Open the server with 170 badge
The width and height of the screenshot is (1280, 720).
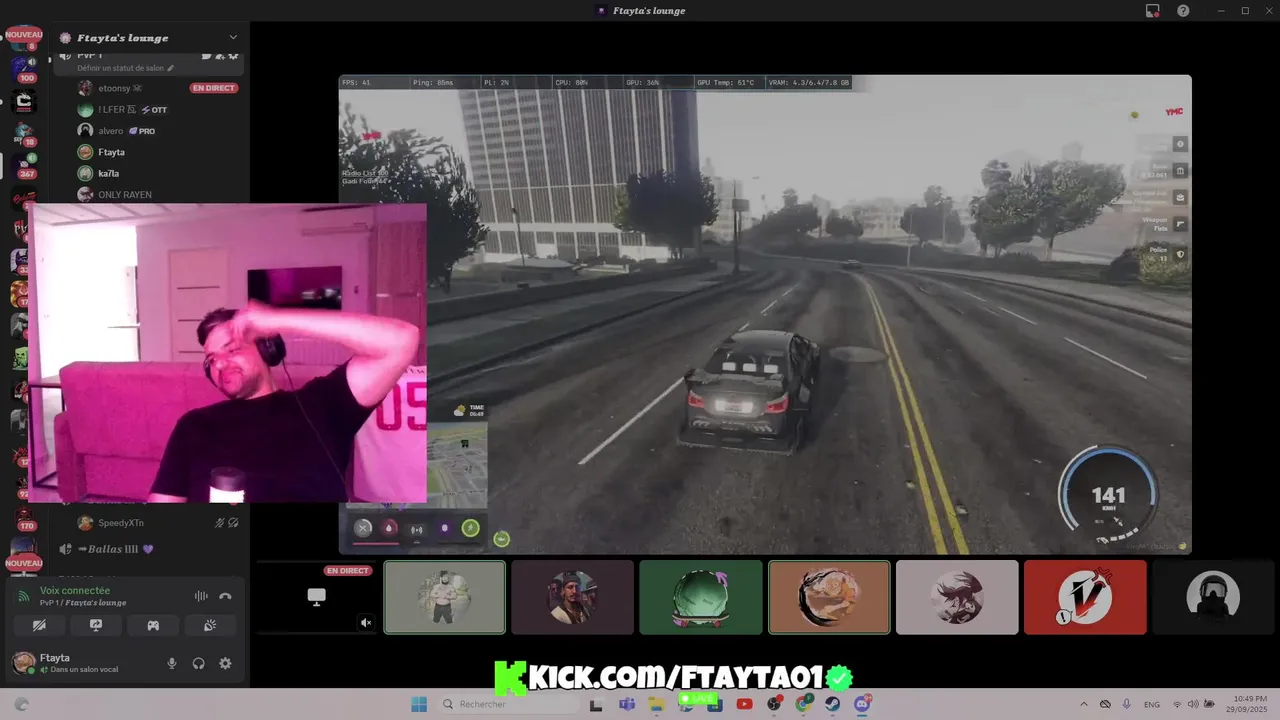point(24,518)
